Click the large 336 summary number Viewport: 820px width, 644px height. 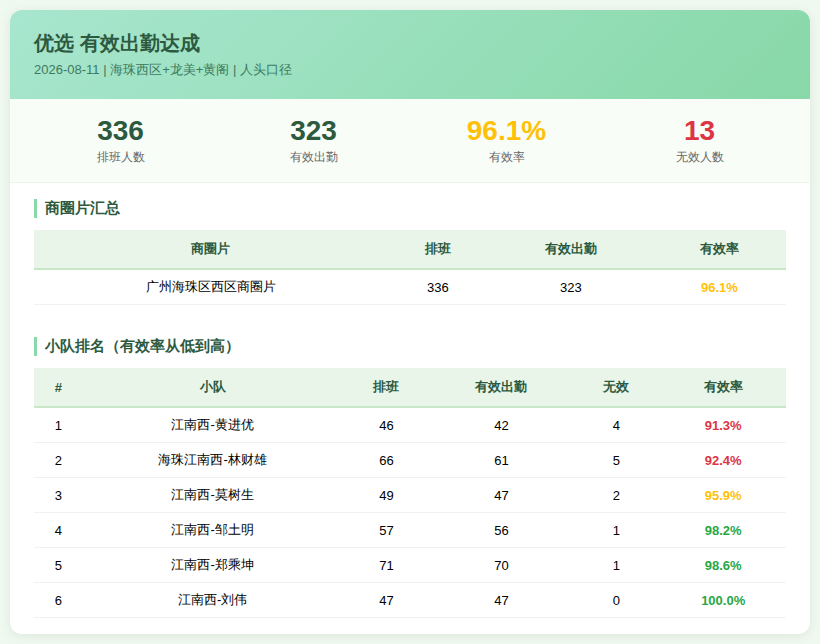[x=120, y=131]
